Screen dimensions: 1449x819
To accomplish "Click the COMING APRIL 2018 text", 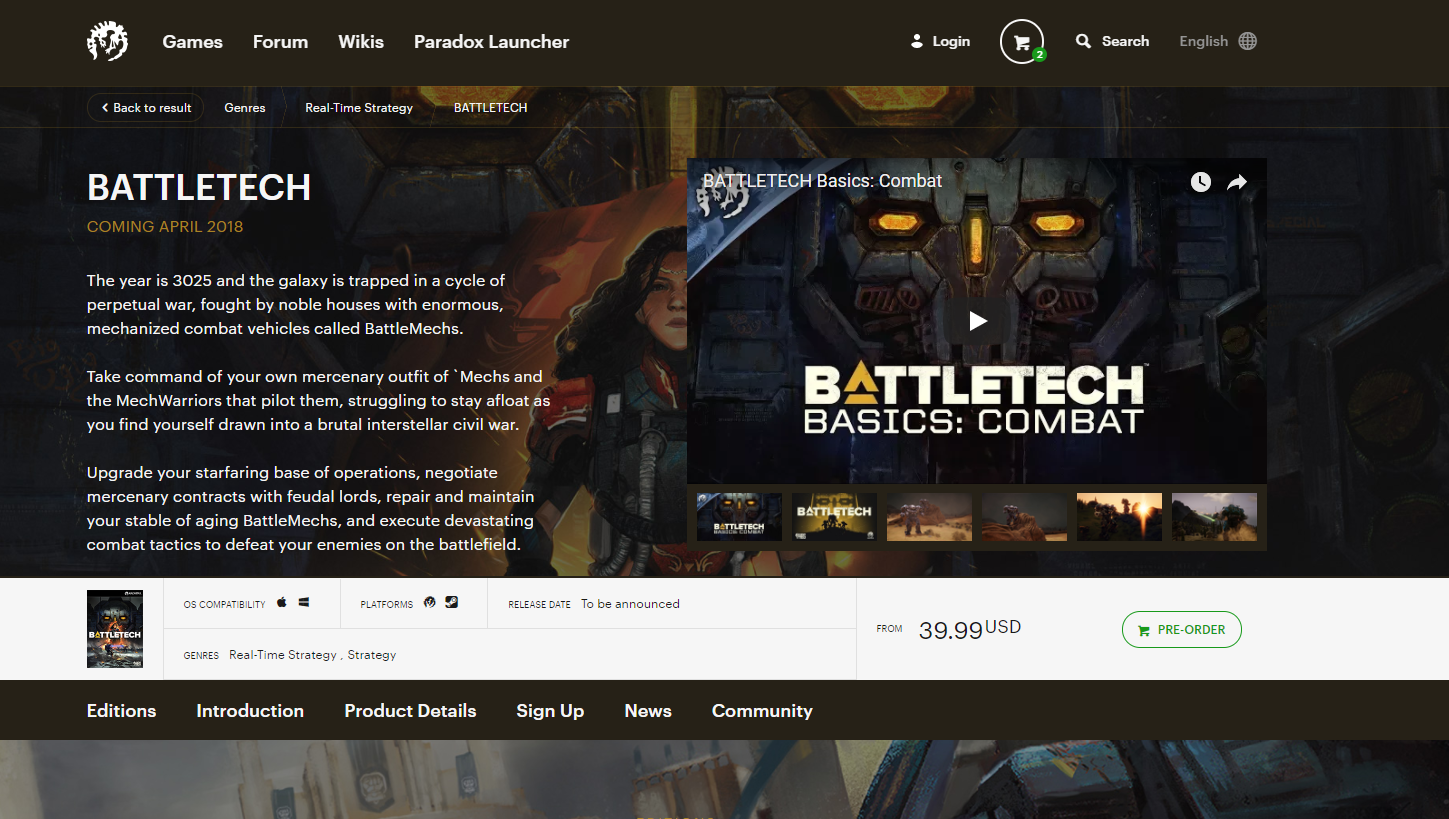I will point(165,227).
